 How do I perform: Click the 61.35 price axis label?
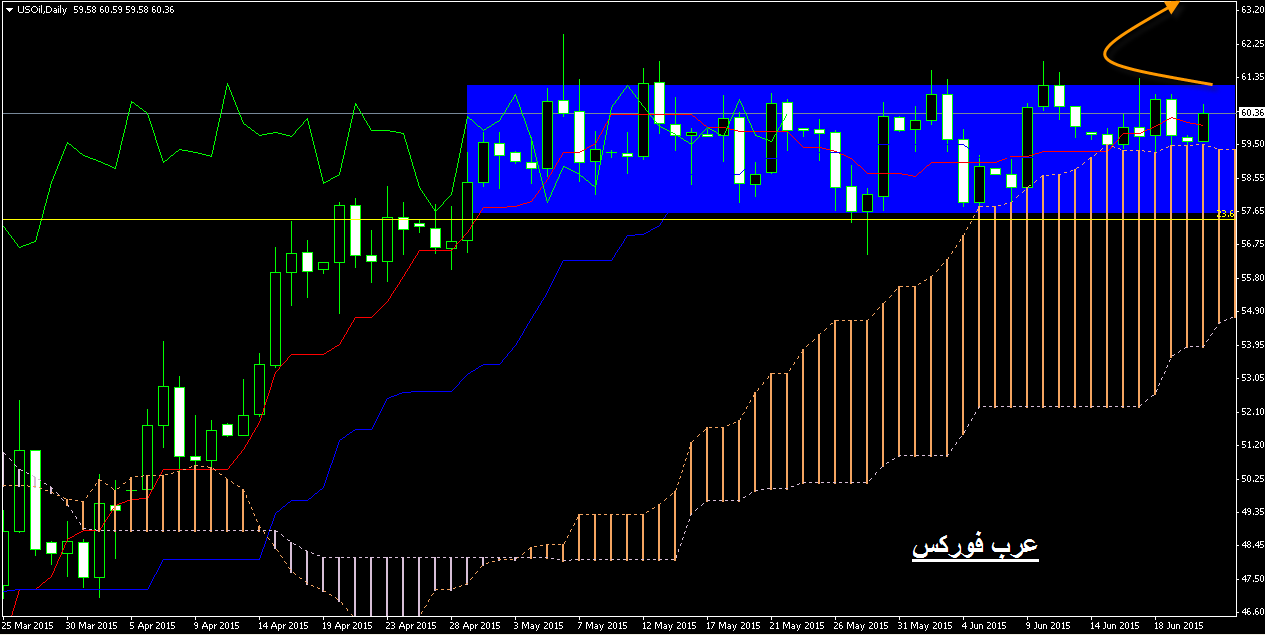pos(1251,77)
